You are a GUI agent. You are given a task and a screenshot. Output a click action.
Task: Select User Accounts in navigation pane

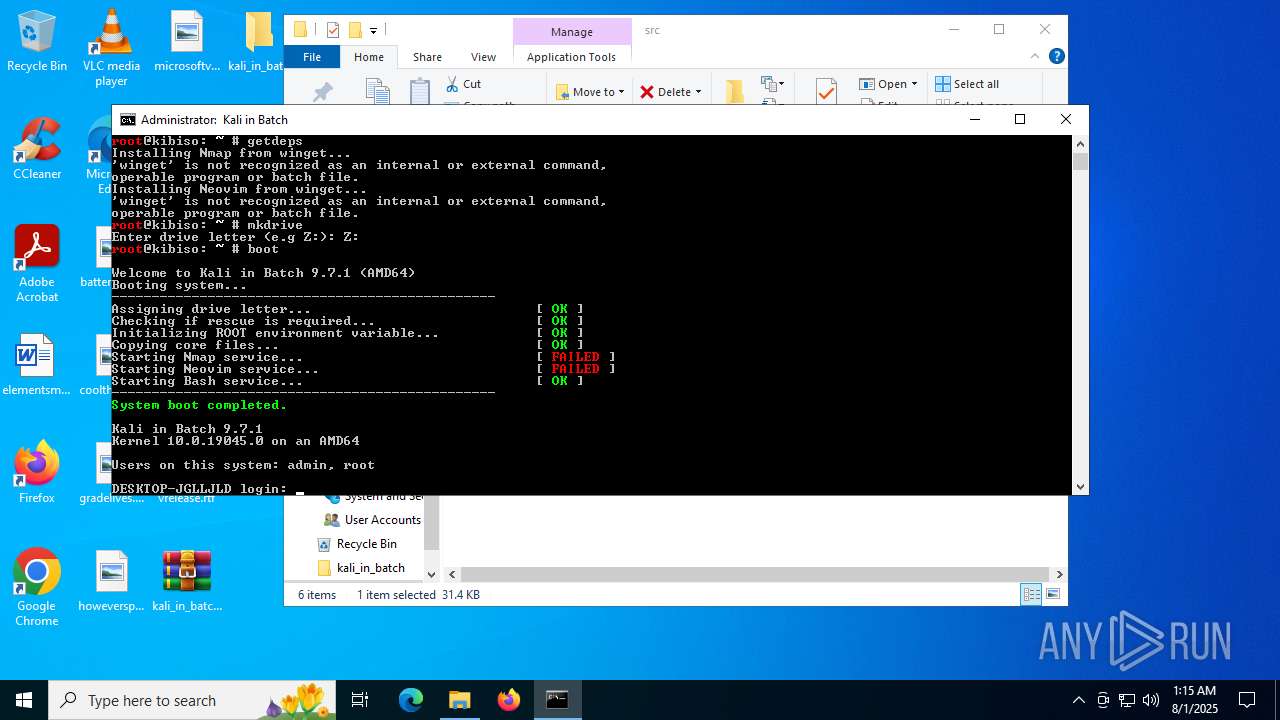click(372, 520)
